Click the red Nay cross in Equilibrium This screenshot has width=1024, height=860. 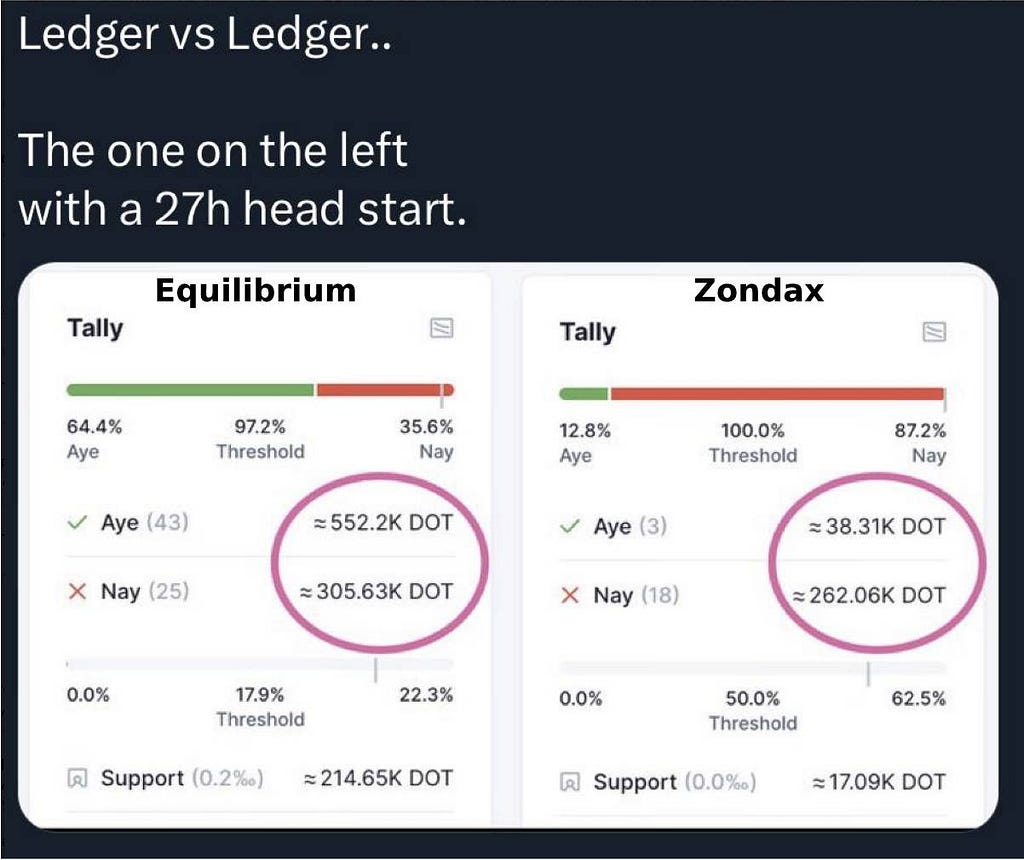coord(77,592)
